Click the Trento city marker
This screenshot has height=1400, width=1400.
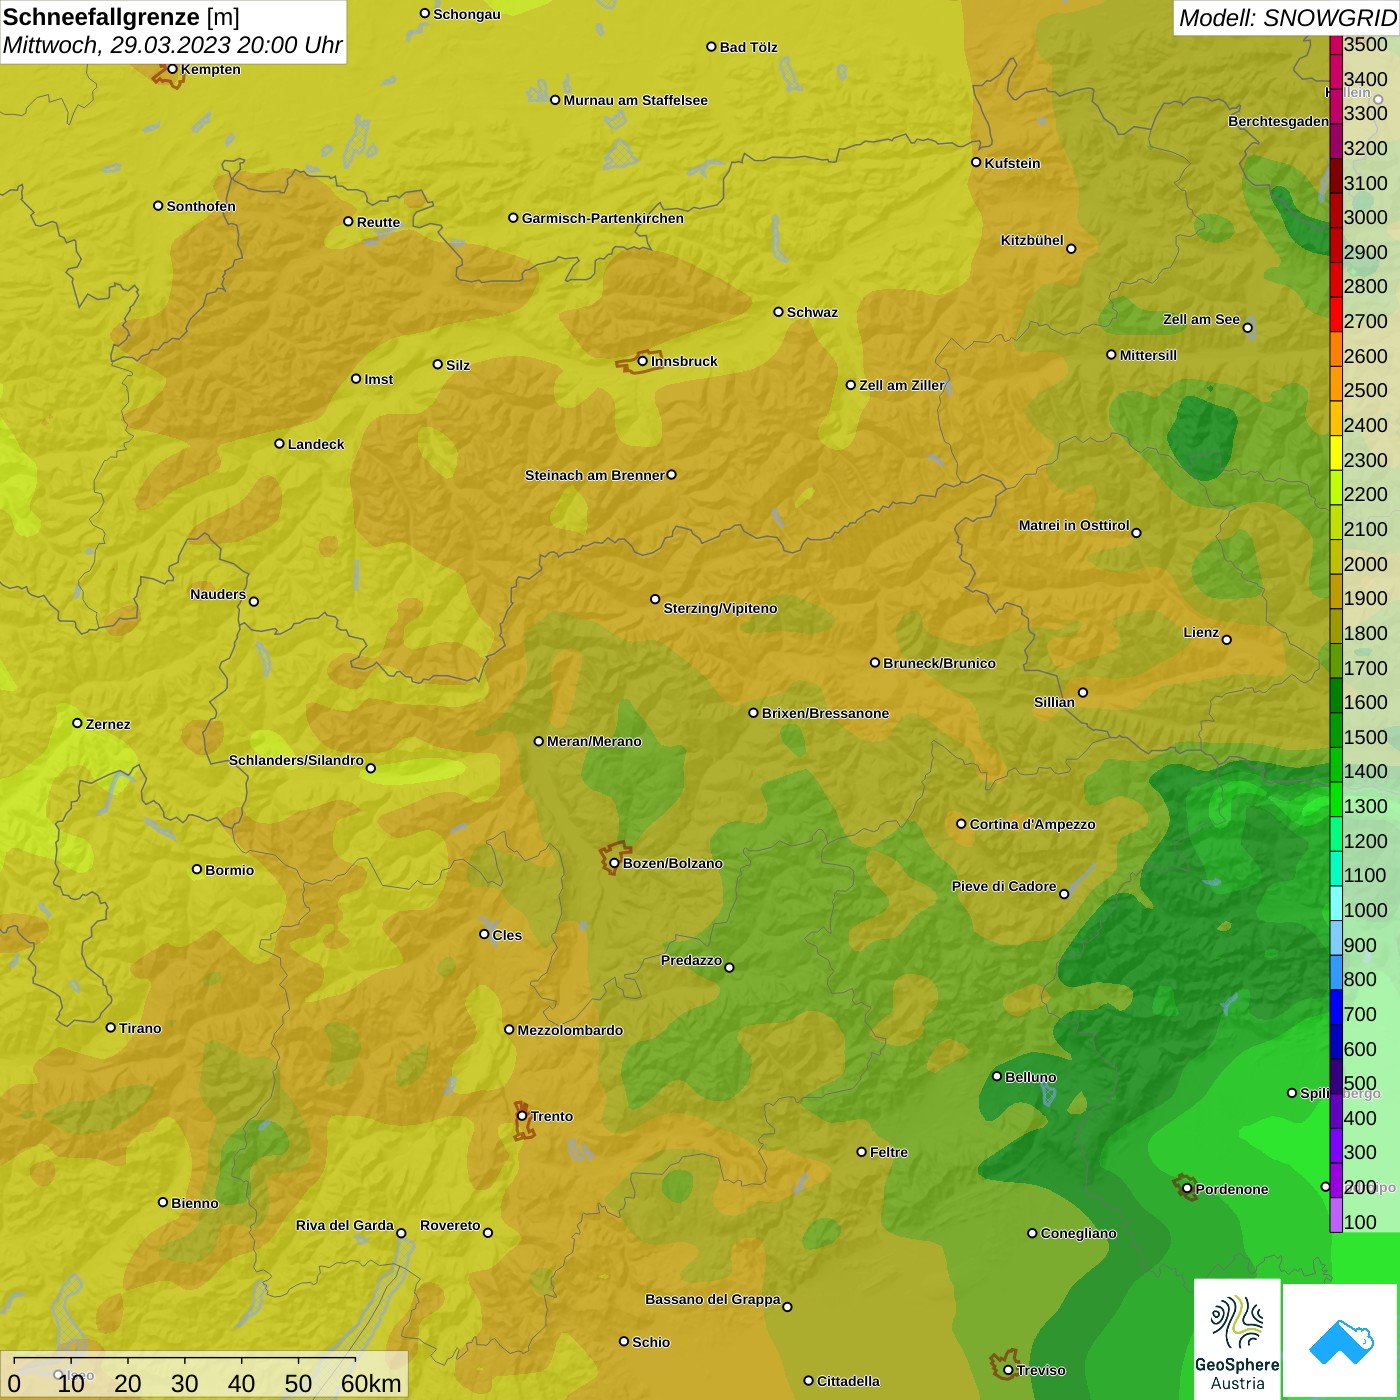pyautogui.click(x=522, y=1116)
